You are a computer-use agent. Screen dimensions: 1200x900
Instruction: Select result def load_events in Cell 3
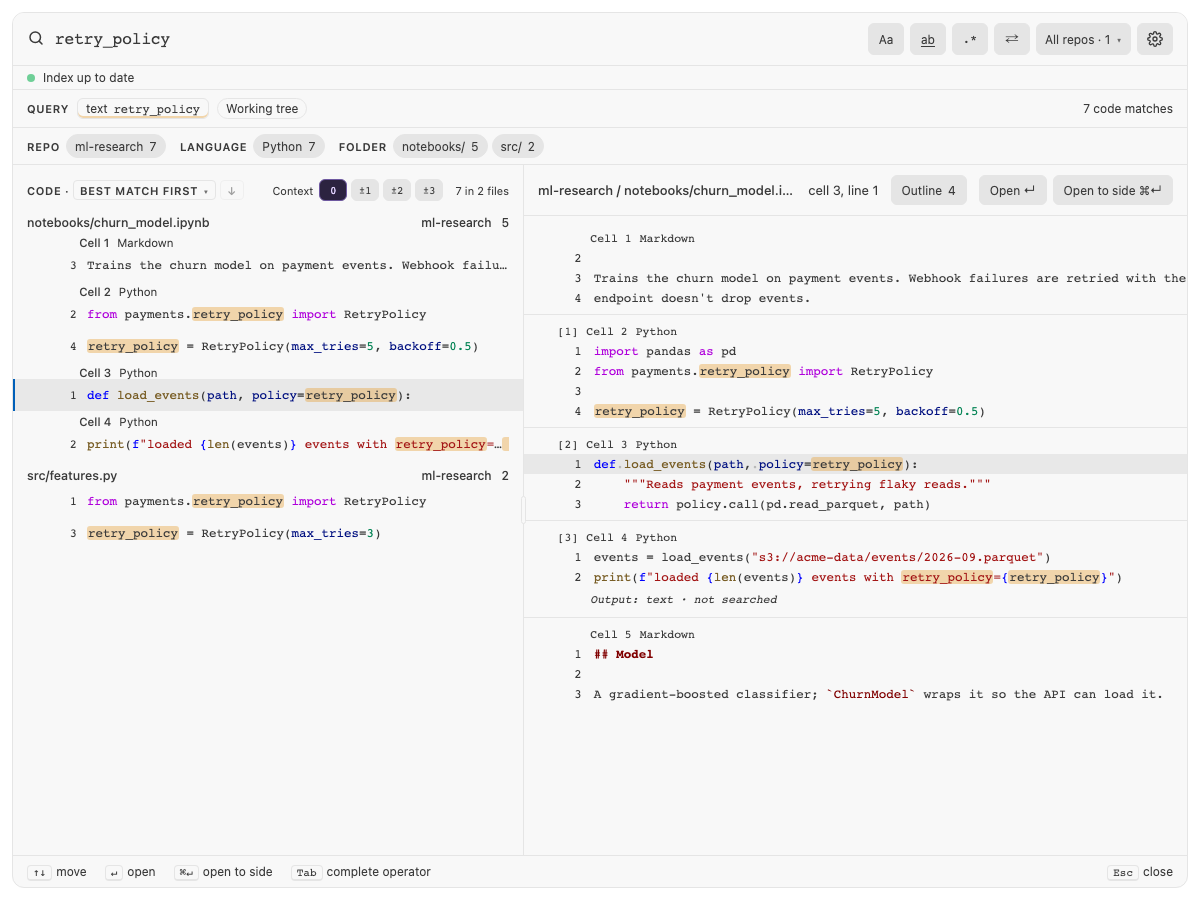tap(268, 395)
